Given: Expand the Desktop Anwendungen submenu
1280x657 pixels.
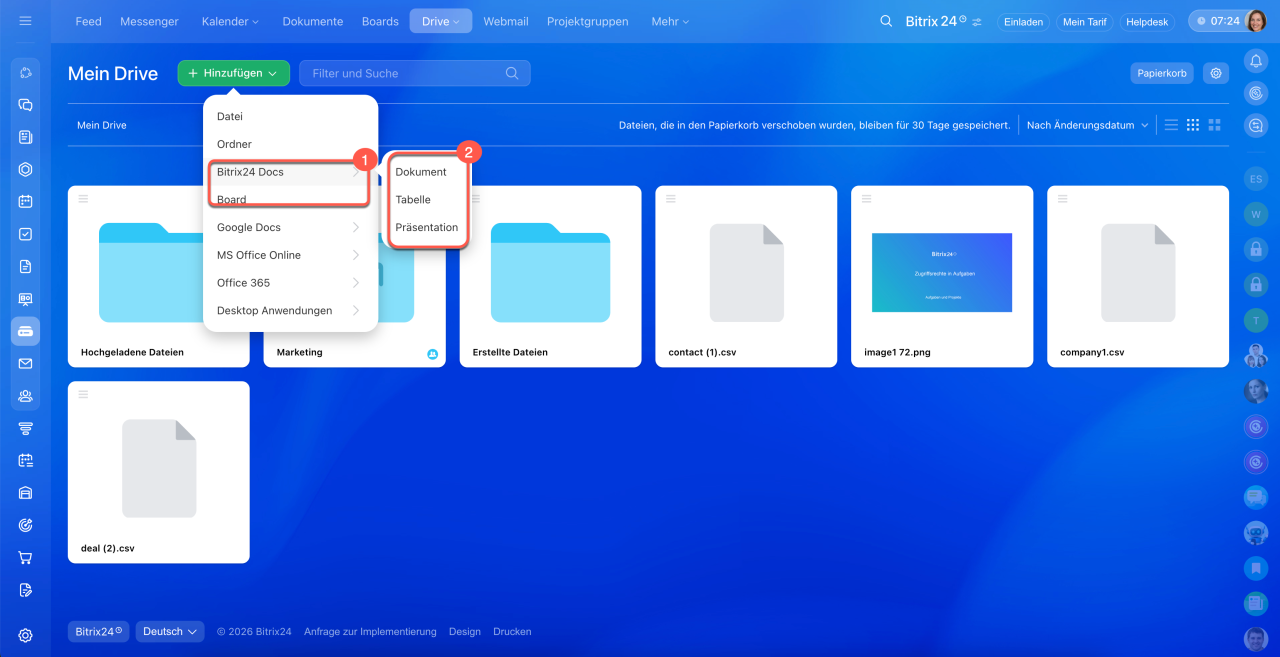Looking at the screenshot, I should click(290, 311).
